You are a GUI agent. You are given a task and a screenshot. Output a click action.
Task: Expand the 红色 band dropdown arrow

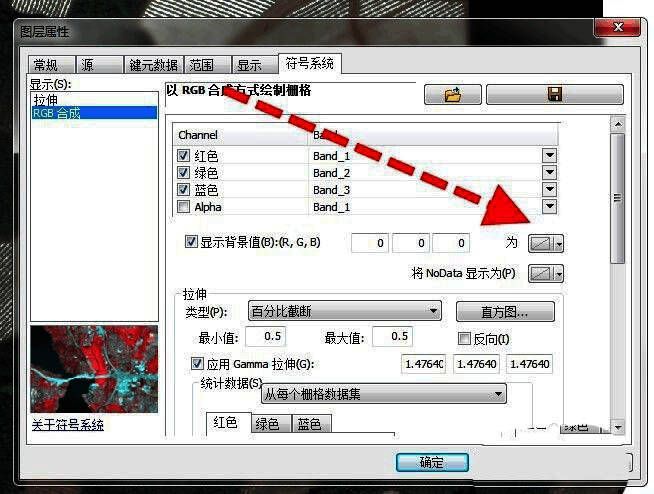pyautogui.click(x=549, y=156)
